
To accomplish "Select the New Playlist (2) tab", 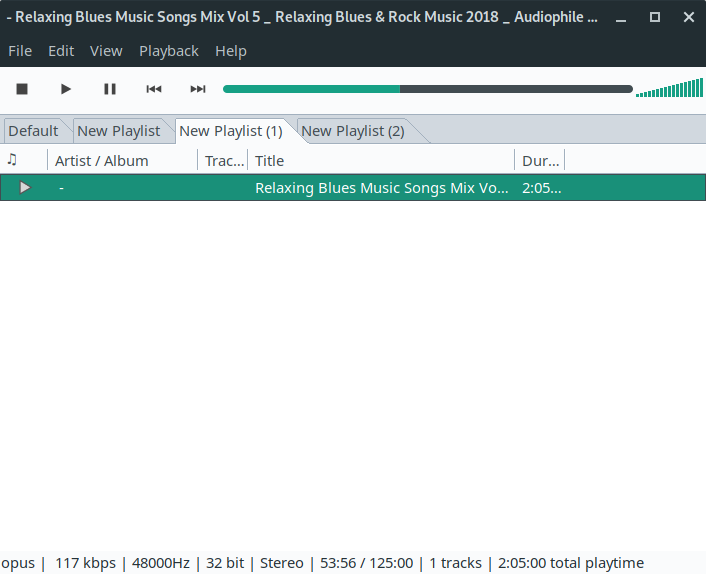I will point(353,131).
